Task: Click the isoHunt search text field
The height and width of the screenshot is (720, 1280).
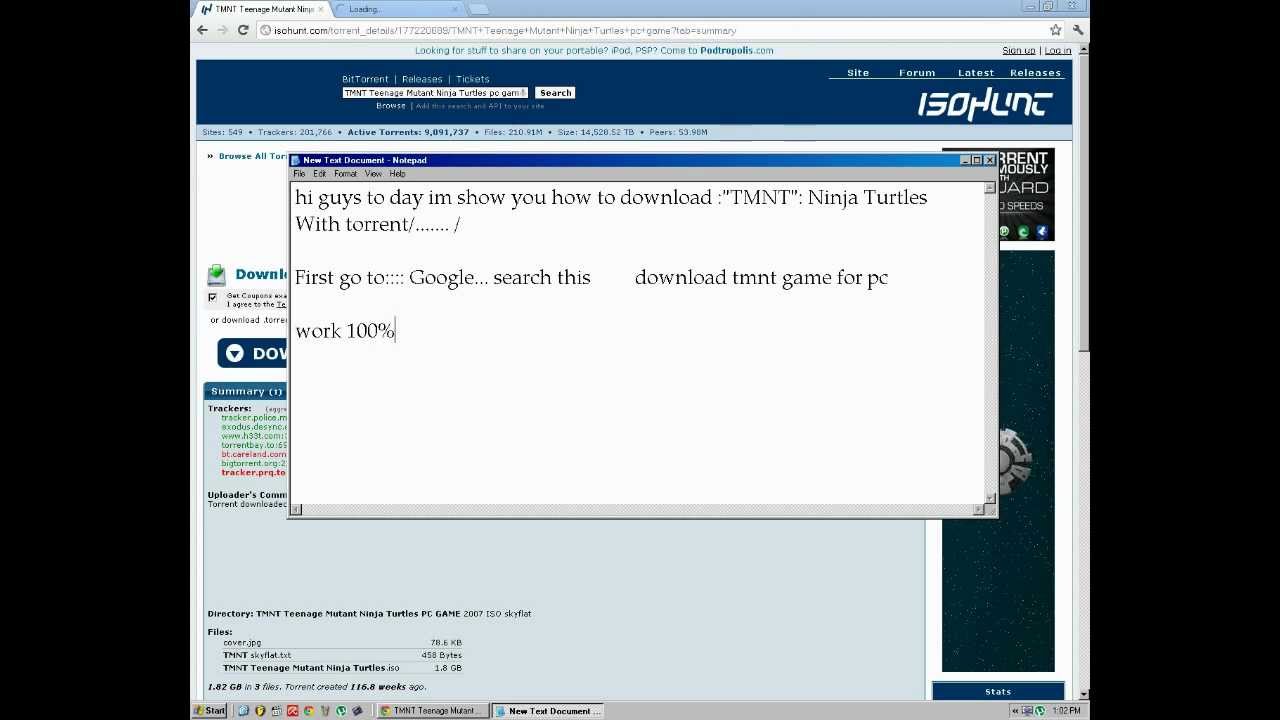Action: 435,93
